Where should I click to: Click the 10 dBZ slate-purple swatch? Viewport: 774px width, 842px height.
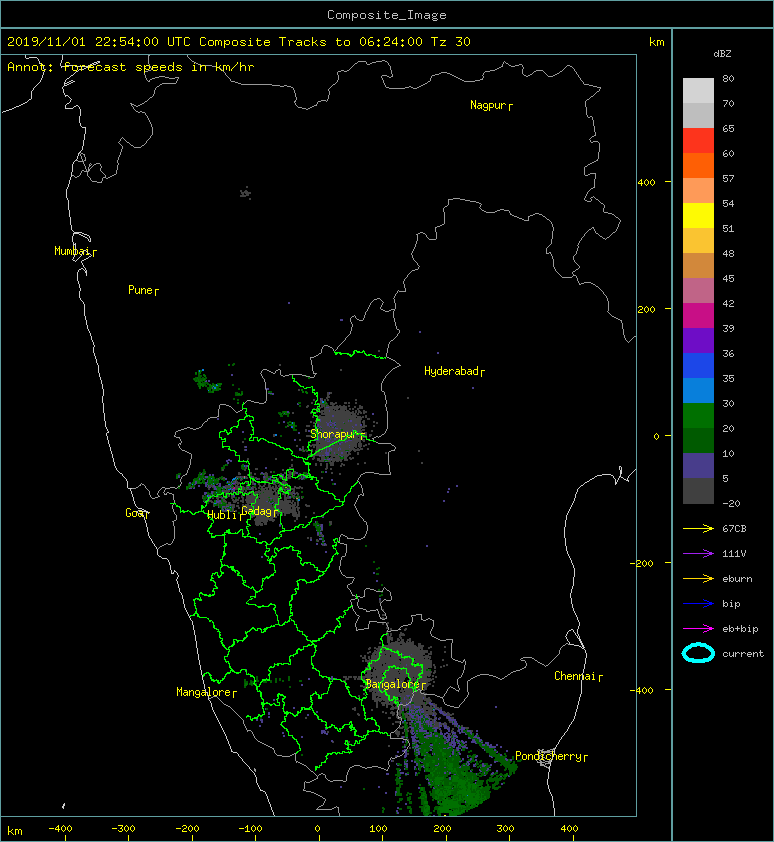coord(698,466)
